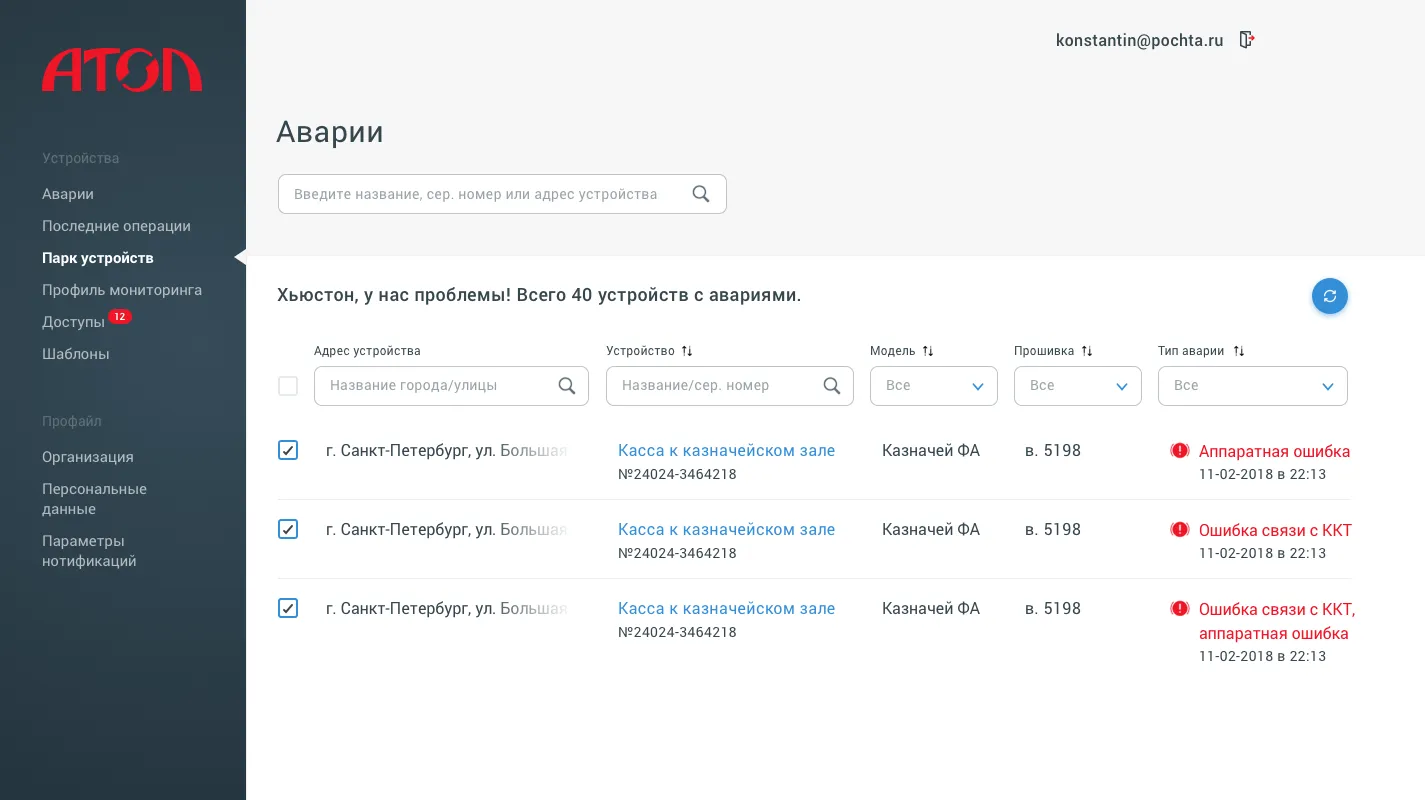Click the blue refresh button

[1330, 296]
